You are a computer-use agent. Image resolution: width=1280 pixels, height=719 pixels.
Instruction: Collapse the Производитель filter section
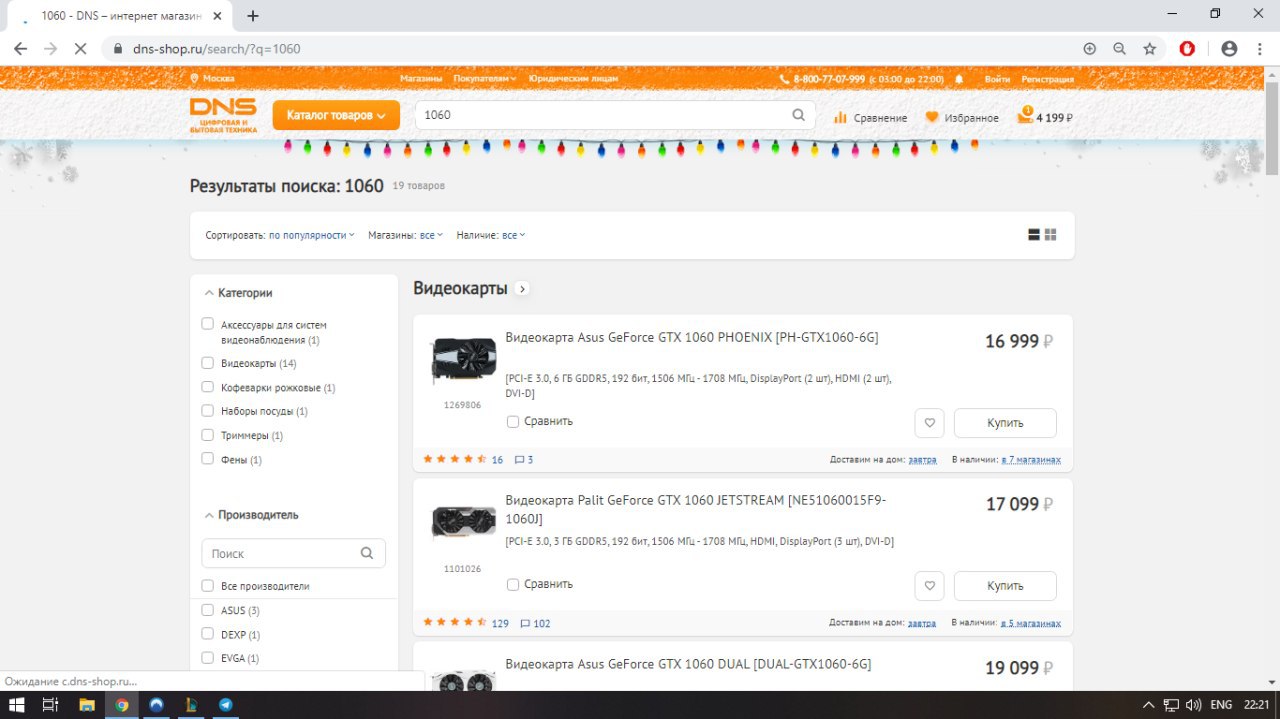point(251,515)
